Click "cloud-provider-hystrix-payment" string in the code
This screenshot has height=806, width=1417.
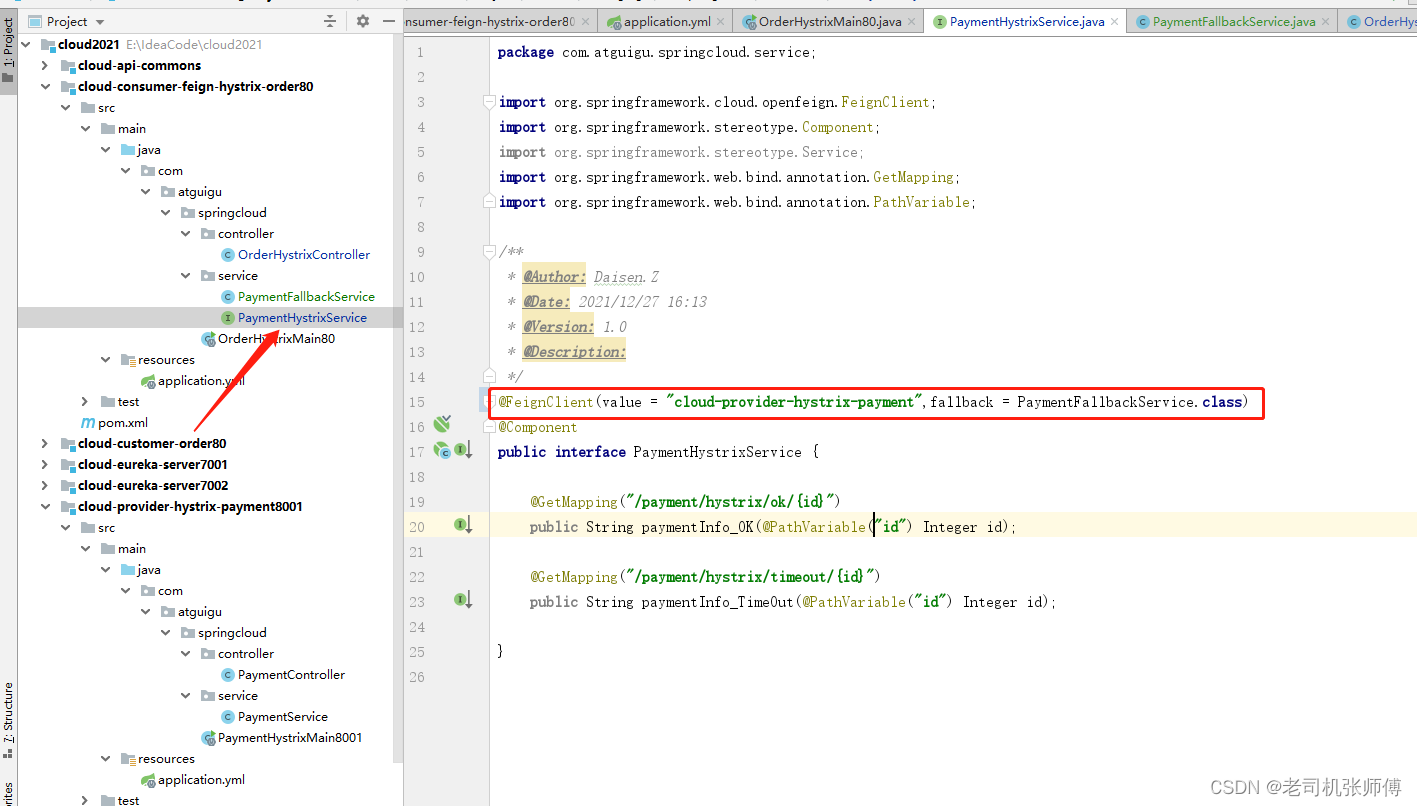[x=796, y=402]
